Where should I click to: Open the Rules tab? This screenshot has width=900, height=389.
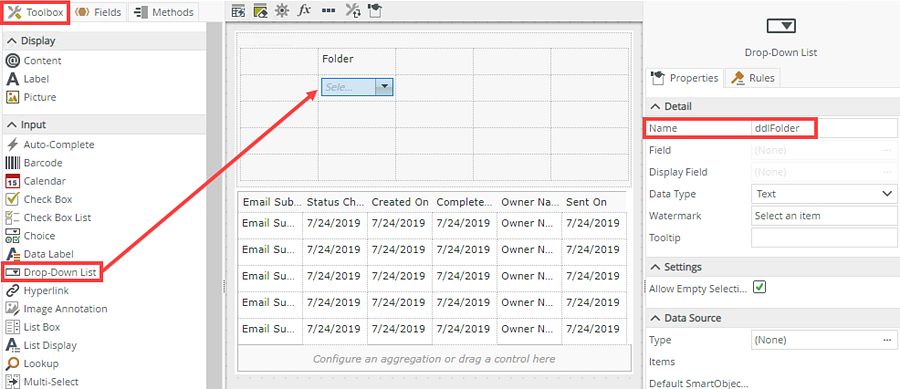click(x=752, y=78)
